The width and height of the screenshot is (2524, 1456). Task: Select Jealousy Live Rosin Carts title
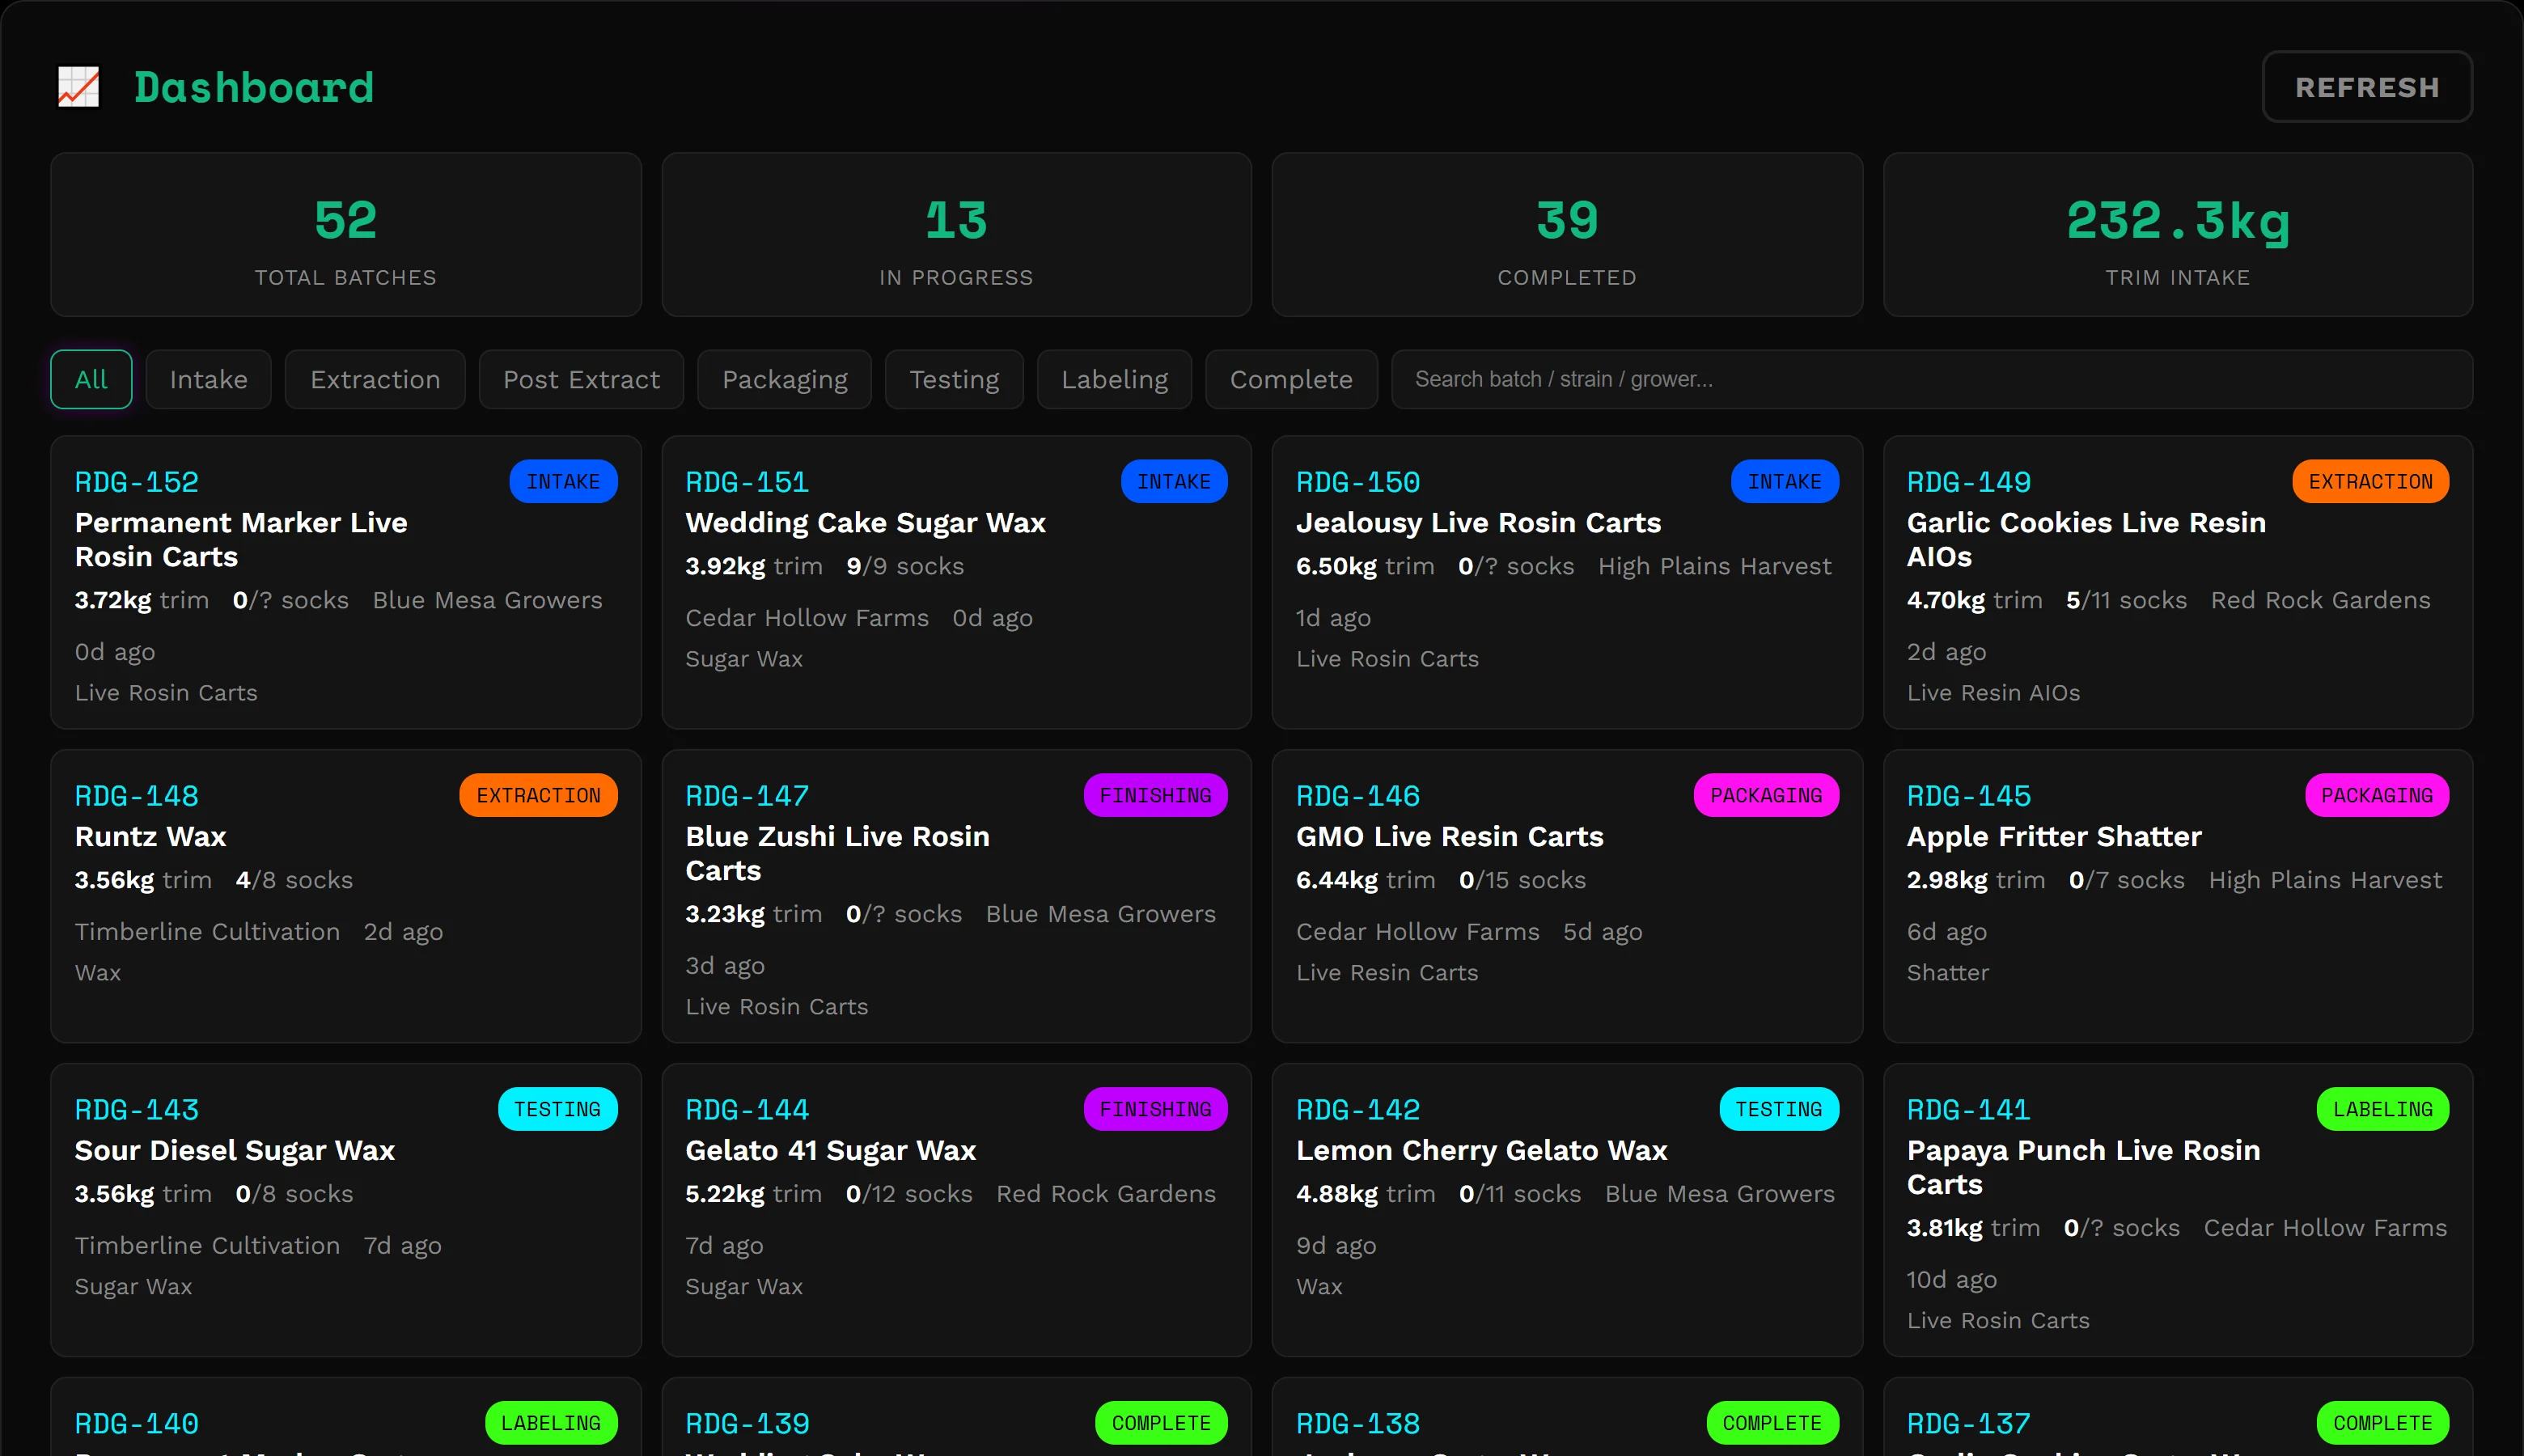(1478, 523)
